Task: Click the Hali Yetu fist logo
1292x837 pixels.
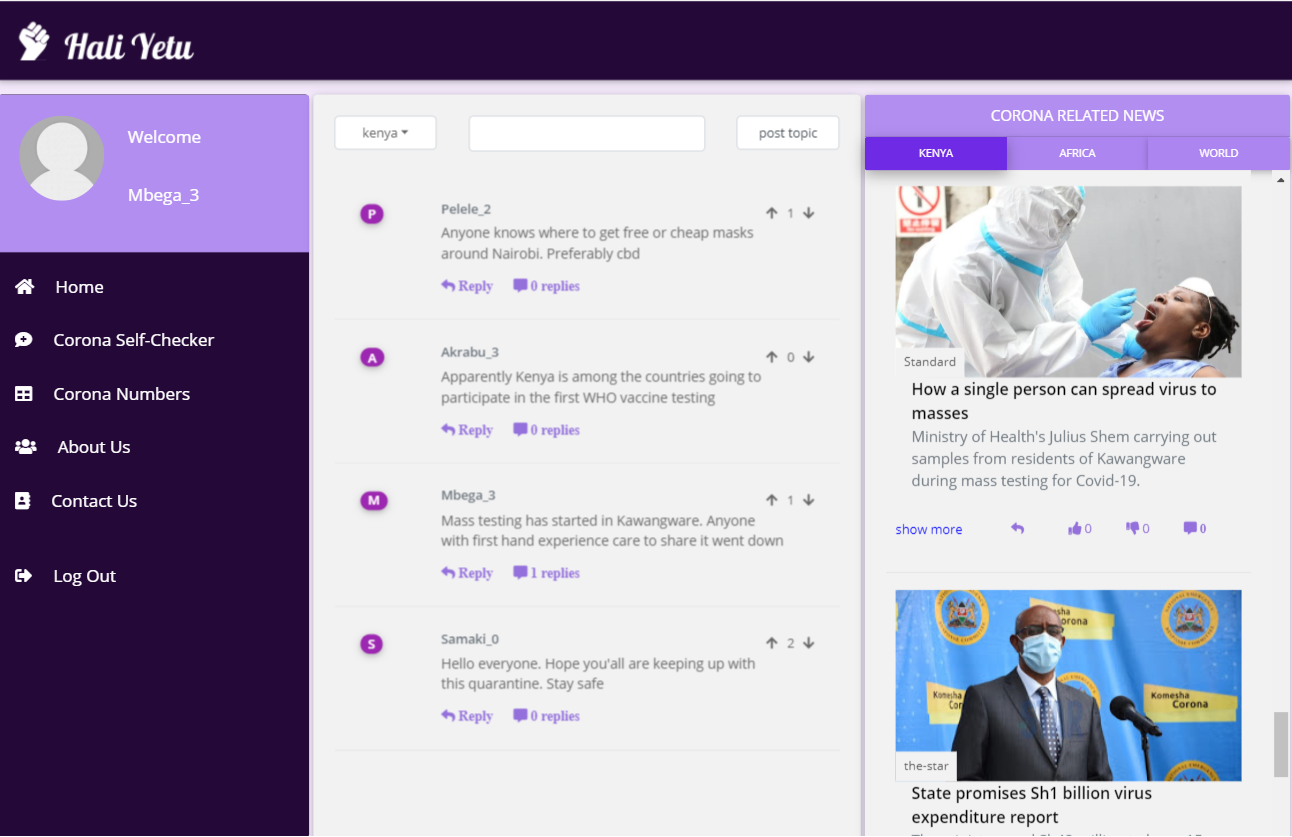Action: tap(34, 42)
